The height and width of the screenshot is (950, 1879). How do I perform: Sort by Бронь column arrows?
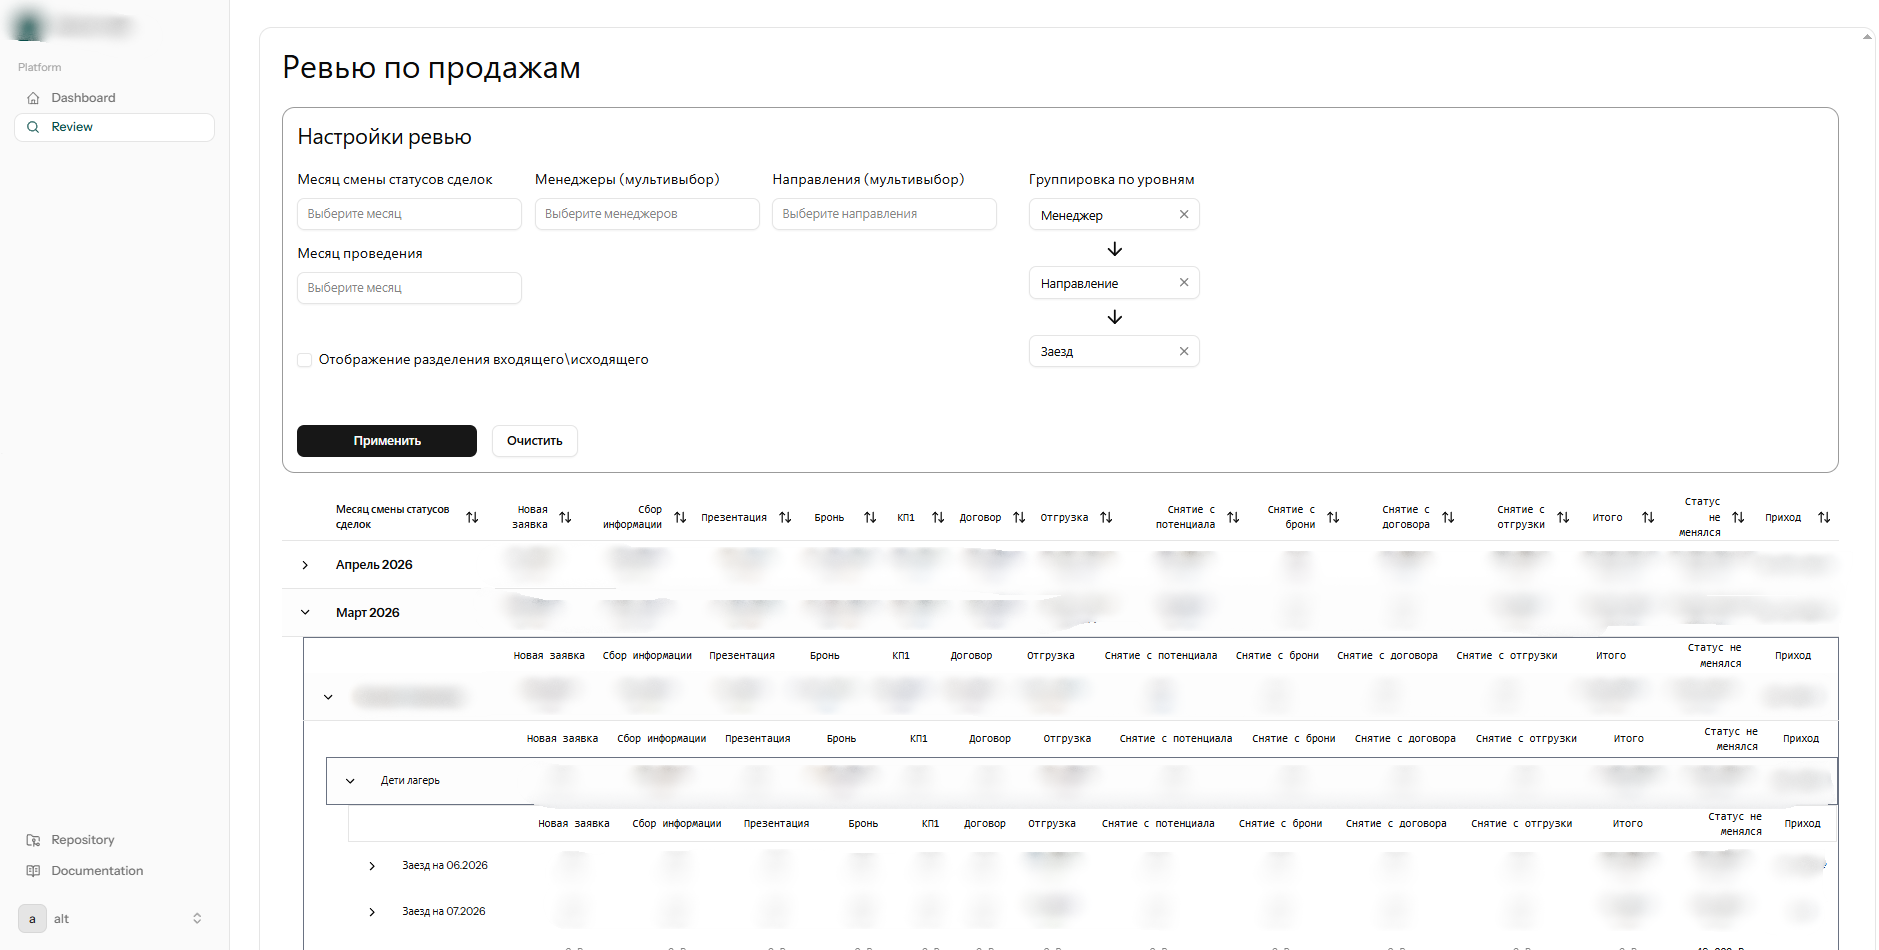point(870,517)
